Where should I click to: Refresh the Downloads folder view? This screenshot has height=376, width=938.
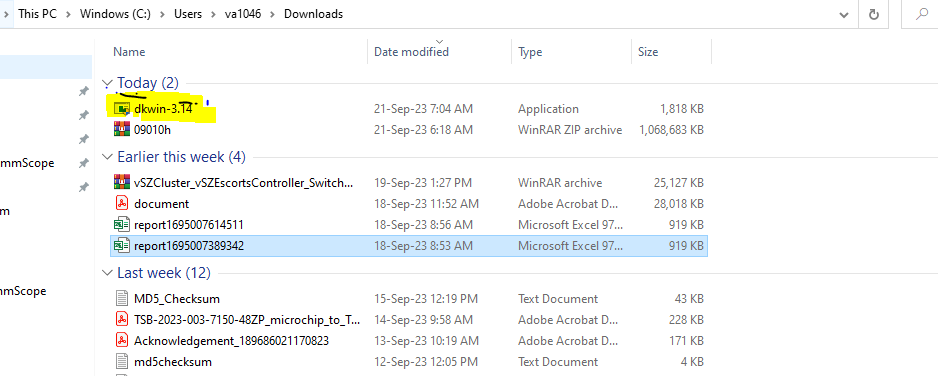[x=874, y=14]
